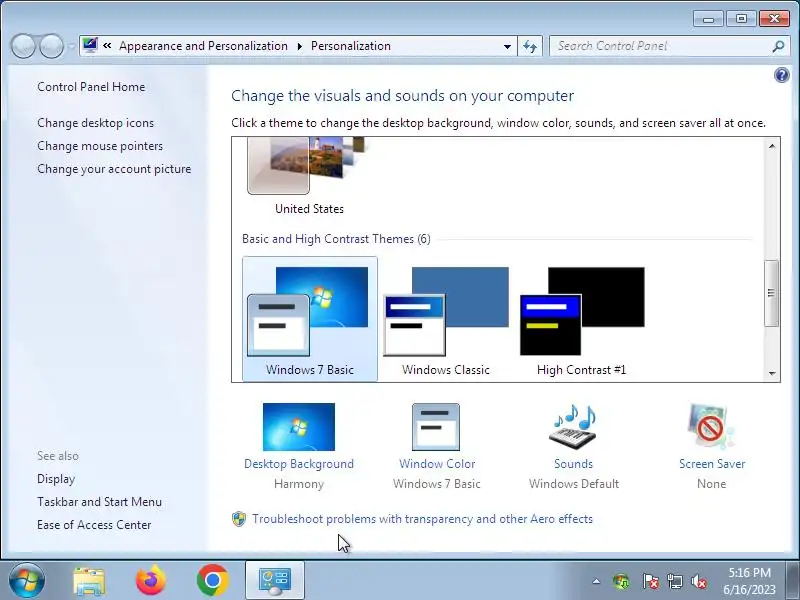Open Change desktop icons
Viewport: 800px width, 600px height.
95,123
